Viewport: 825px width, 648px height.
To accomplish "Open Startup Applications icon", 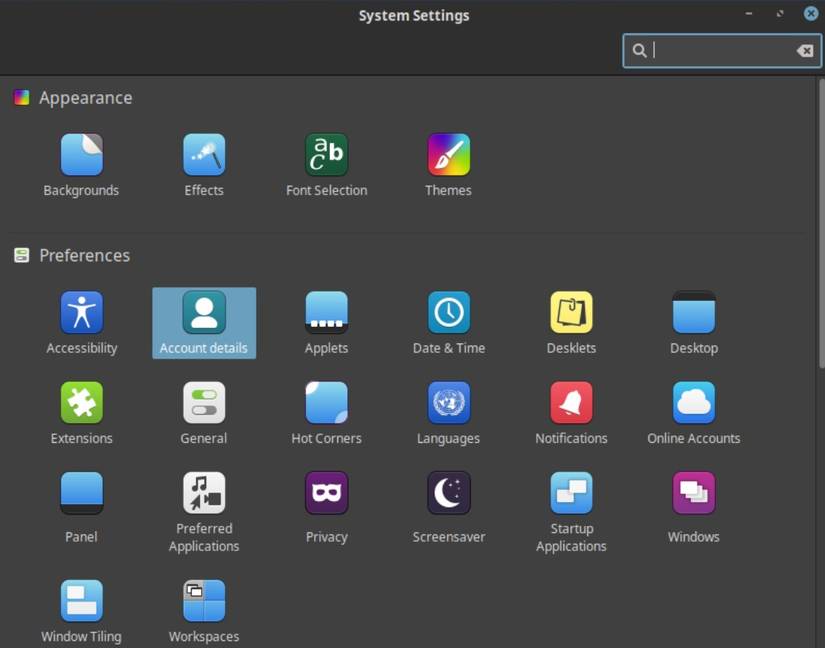I will tap(571, 493).
